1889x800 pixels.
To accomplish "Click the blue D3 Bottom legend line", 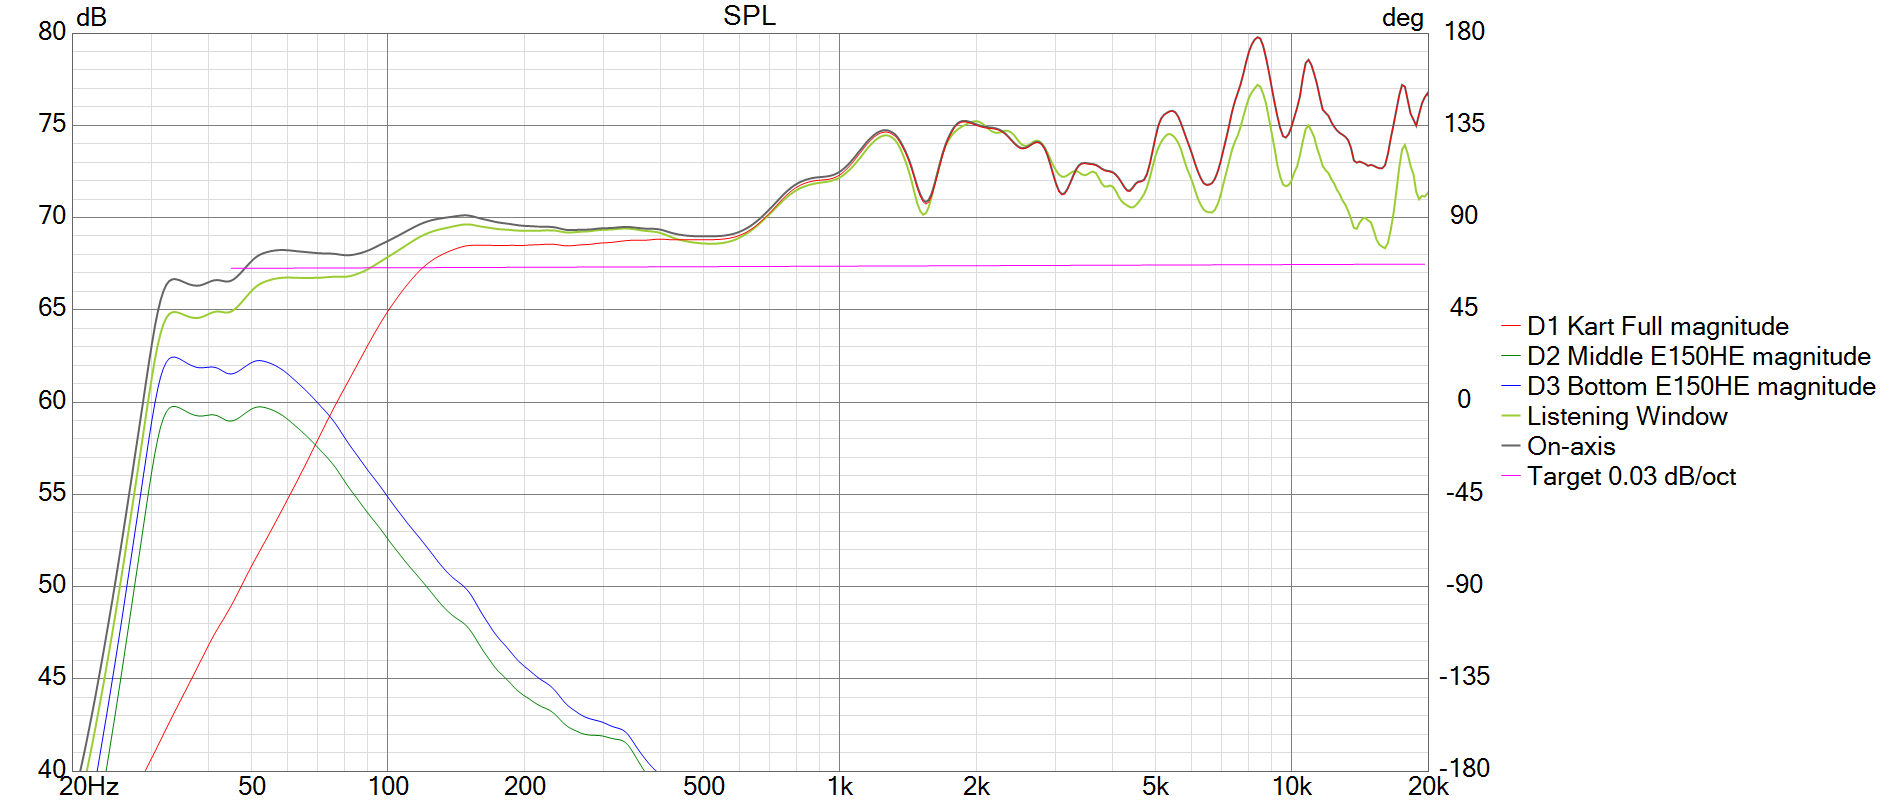I will tap(1510, 387).
